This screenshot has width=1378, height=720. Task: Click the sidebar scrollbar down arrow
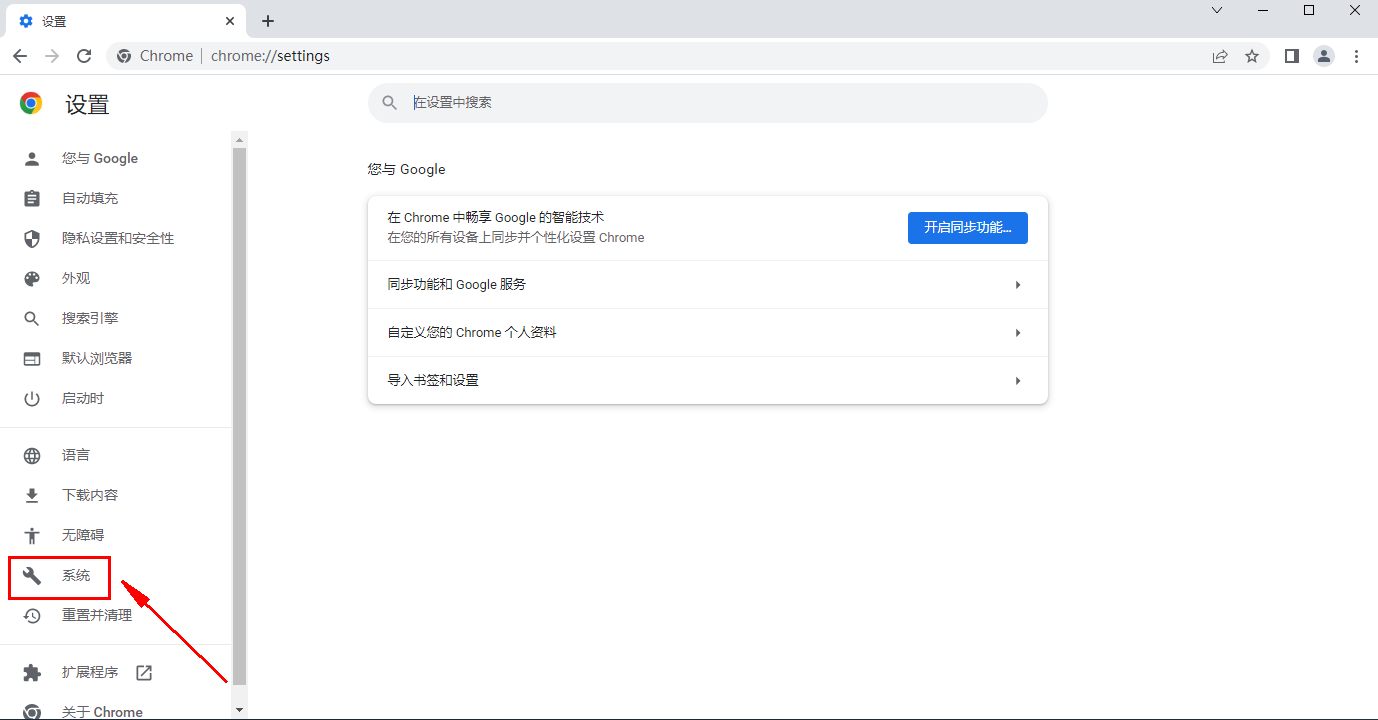pyautogui.click(x=239, y=710)
